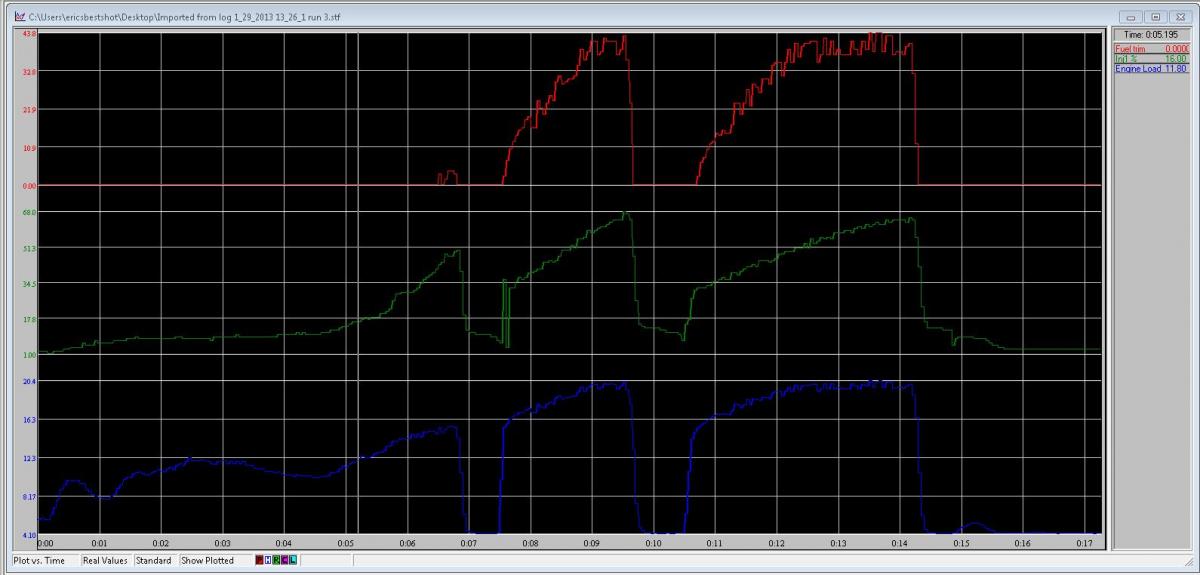Click the green 68.0 axis label
The width and height of the screenshot is (1200, 575).
(29, 212)
